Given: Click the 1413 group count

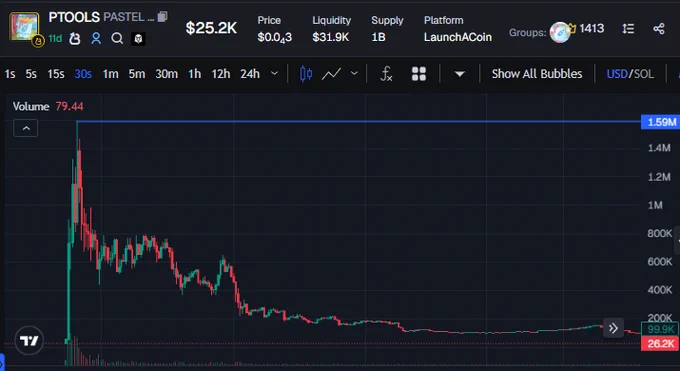Looking at the screenshot, I should point(591,29).
